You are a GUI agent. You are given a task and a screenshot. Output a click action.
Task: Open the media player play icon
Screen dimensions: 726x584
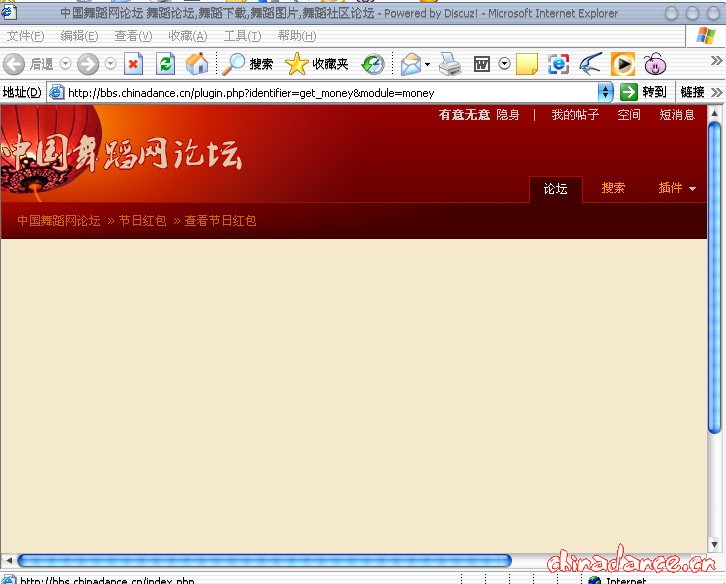(x=623, y=64)
